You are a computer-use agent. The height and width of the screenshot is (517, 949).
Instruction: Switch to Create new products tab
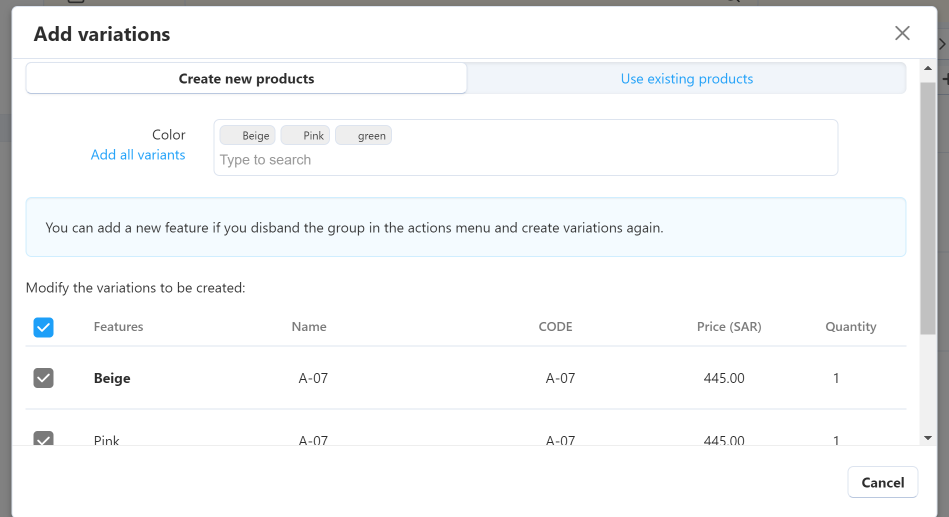(x=246, y=79)
